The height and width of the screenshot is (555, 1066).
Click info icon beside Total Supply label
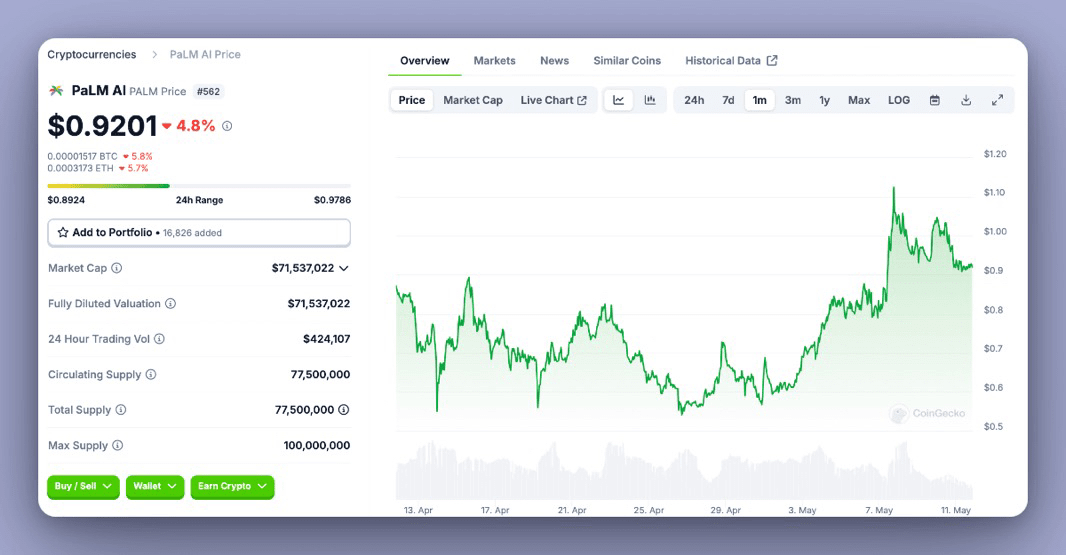(121, 409)
